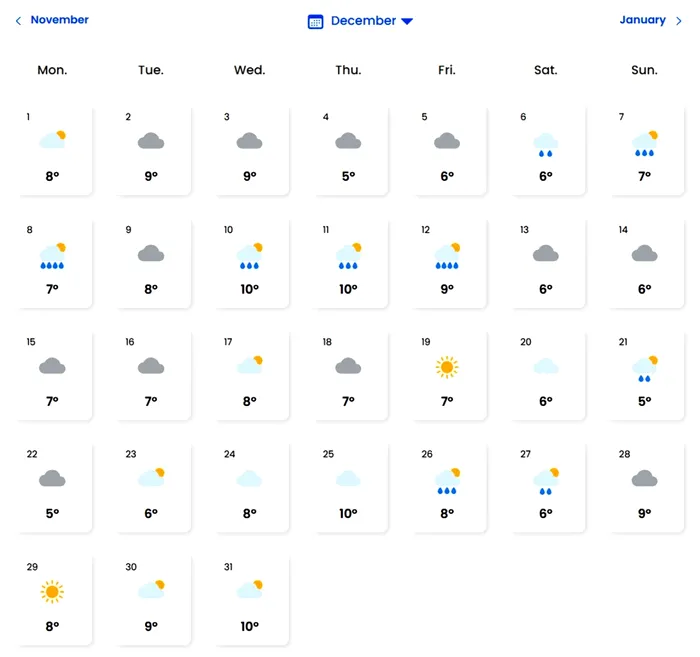The width and height of the screenshot is (700, 657).
Task: Go to next month January
Action: 642,20
